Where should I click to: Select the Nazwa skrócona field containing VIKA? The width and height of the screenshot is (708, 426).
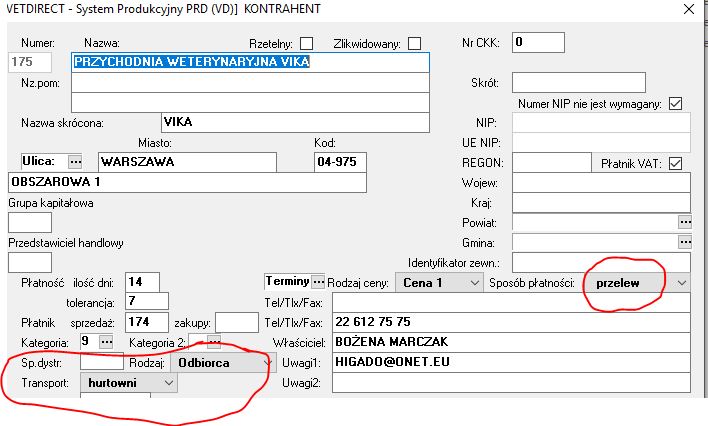[x=294, y=123]
